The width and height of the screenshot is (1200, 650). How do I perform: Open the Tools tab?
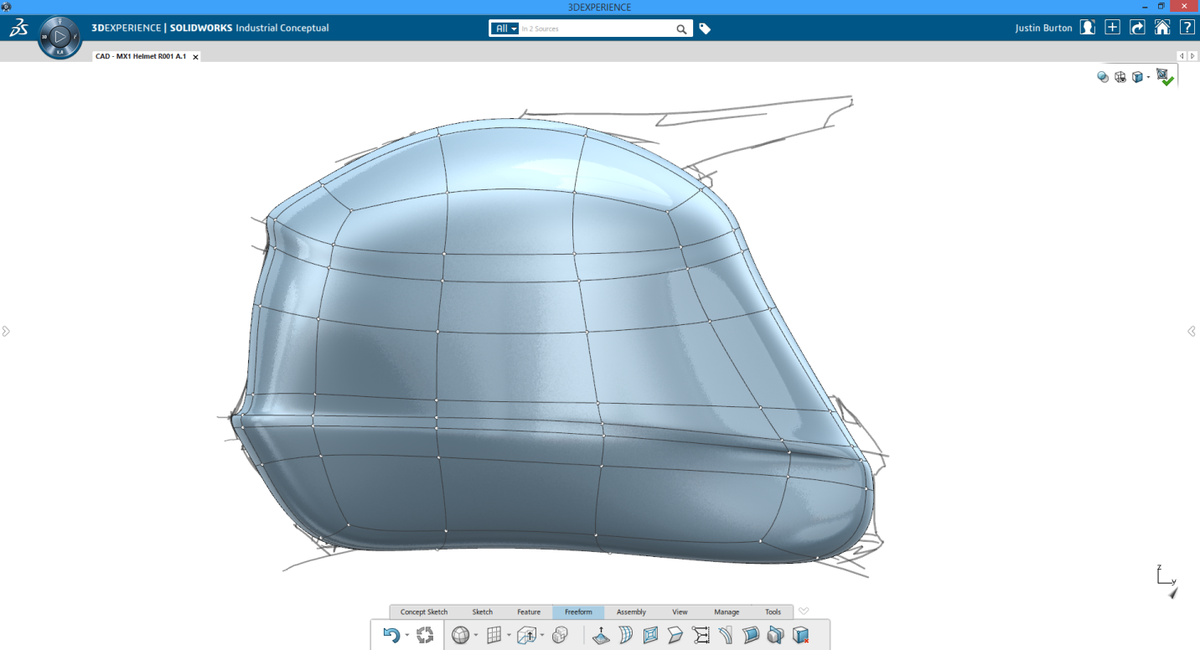[773, 612]
